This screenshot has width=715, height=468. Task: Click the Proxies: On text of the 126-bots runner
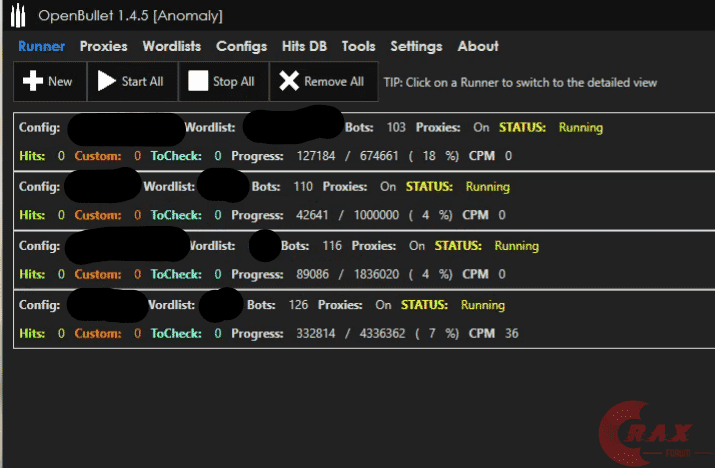[x=354, y=305]
